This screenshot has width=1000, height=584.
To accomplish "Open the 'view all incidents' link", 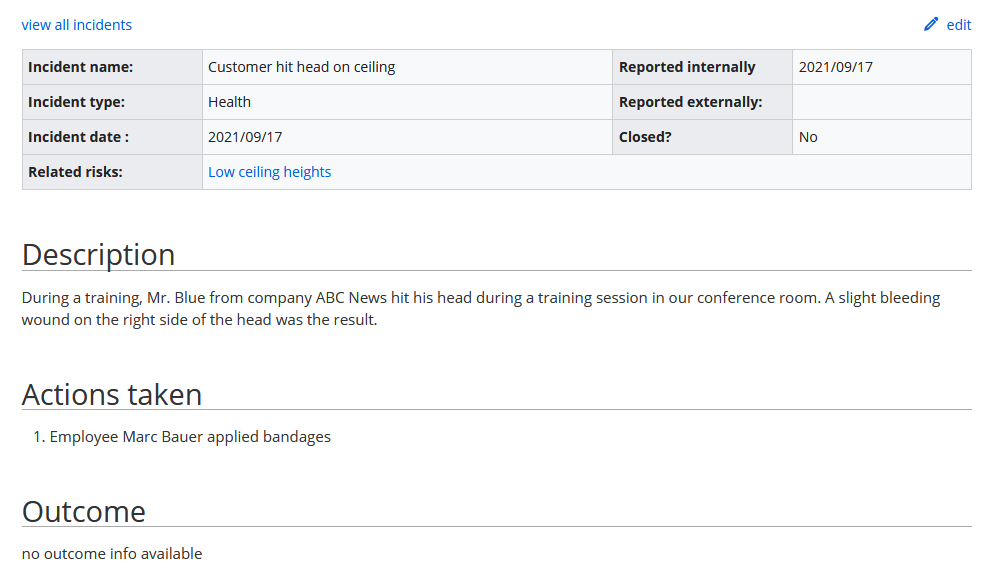I will pyautogui.click(x=77, y=25).
